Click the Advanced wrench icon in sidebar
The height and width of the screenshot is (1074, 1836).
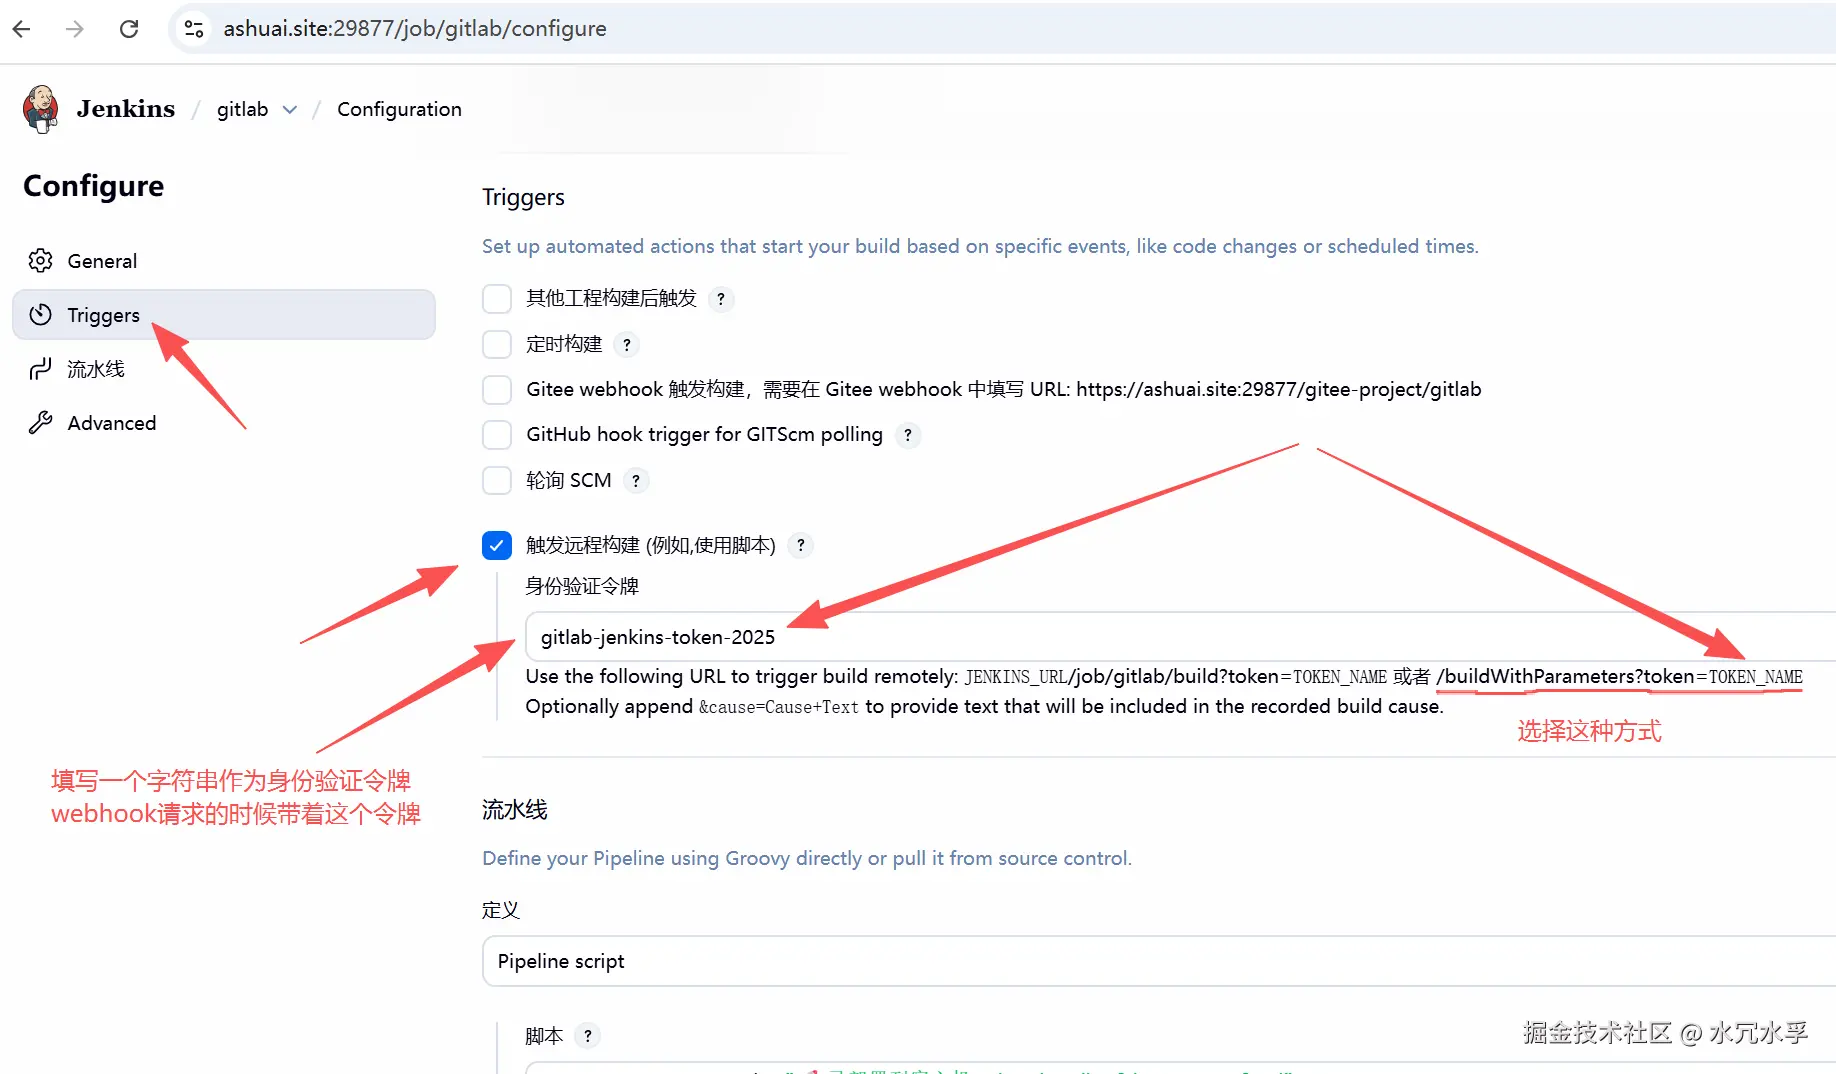pyautogui.click(x=40, y=423)
